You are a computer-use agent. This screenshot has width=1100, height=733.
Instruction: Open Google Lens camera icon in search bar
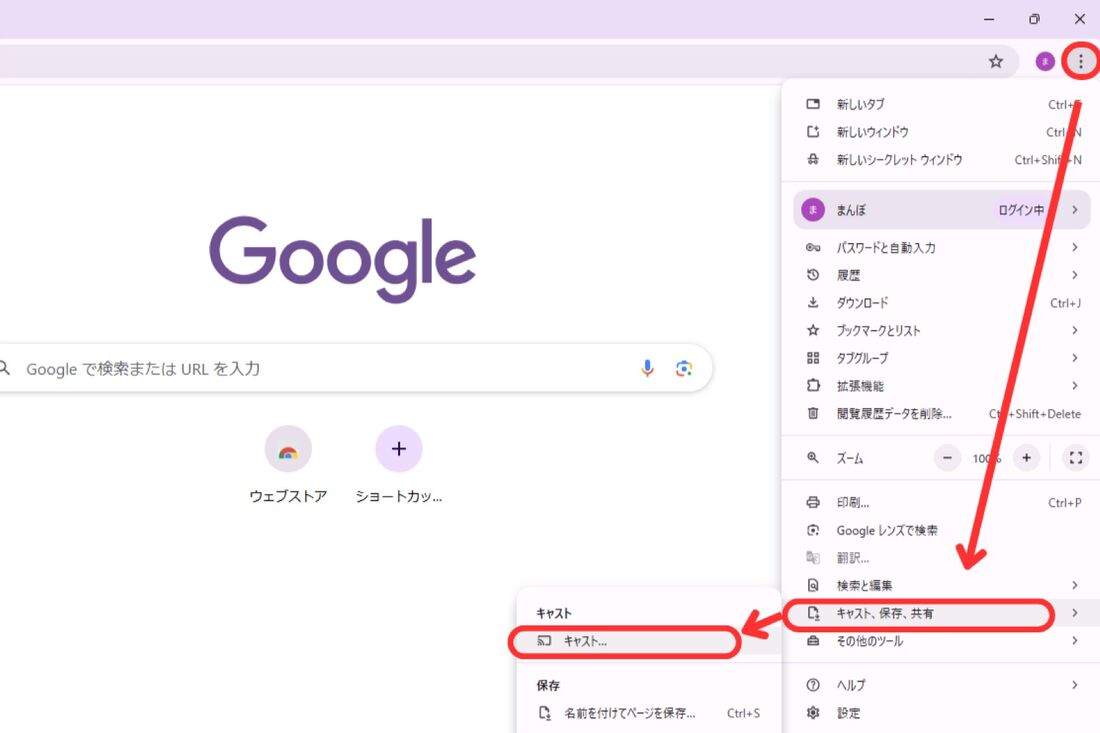point(684,369)
